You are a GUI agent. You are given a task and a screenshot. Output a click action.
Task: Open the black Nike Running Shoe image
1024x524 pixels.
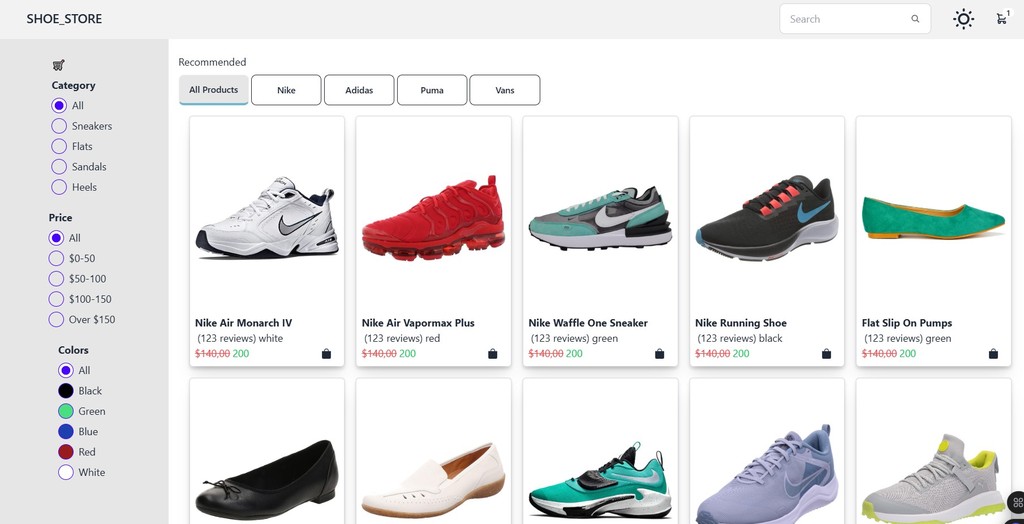(x=767, y=217)
